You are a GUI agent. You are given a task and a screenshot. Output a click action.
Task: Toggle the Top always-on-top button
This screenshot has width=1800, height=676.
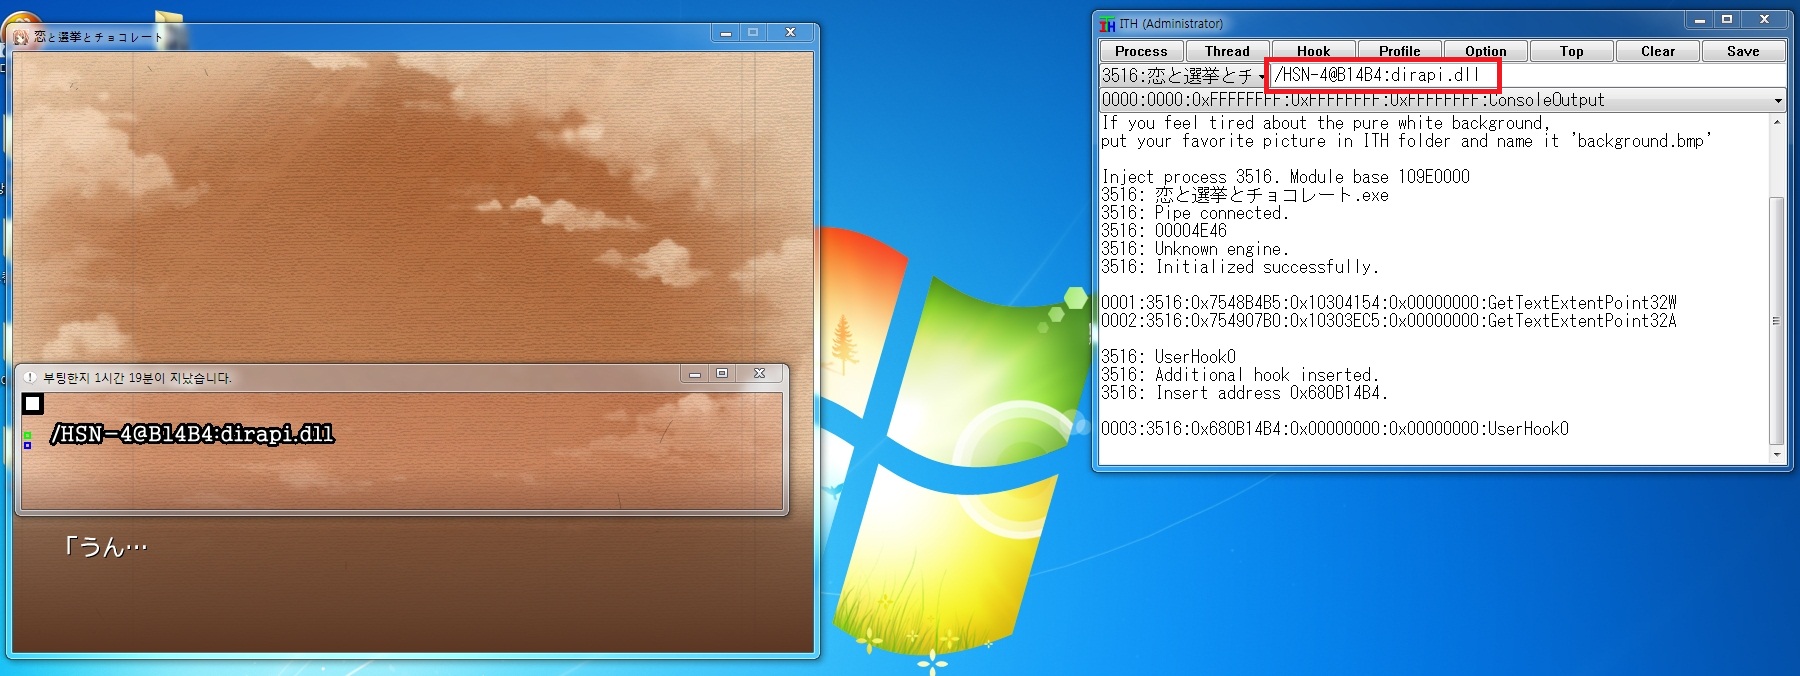(1571, 51)
